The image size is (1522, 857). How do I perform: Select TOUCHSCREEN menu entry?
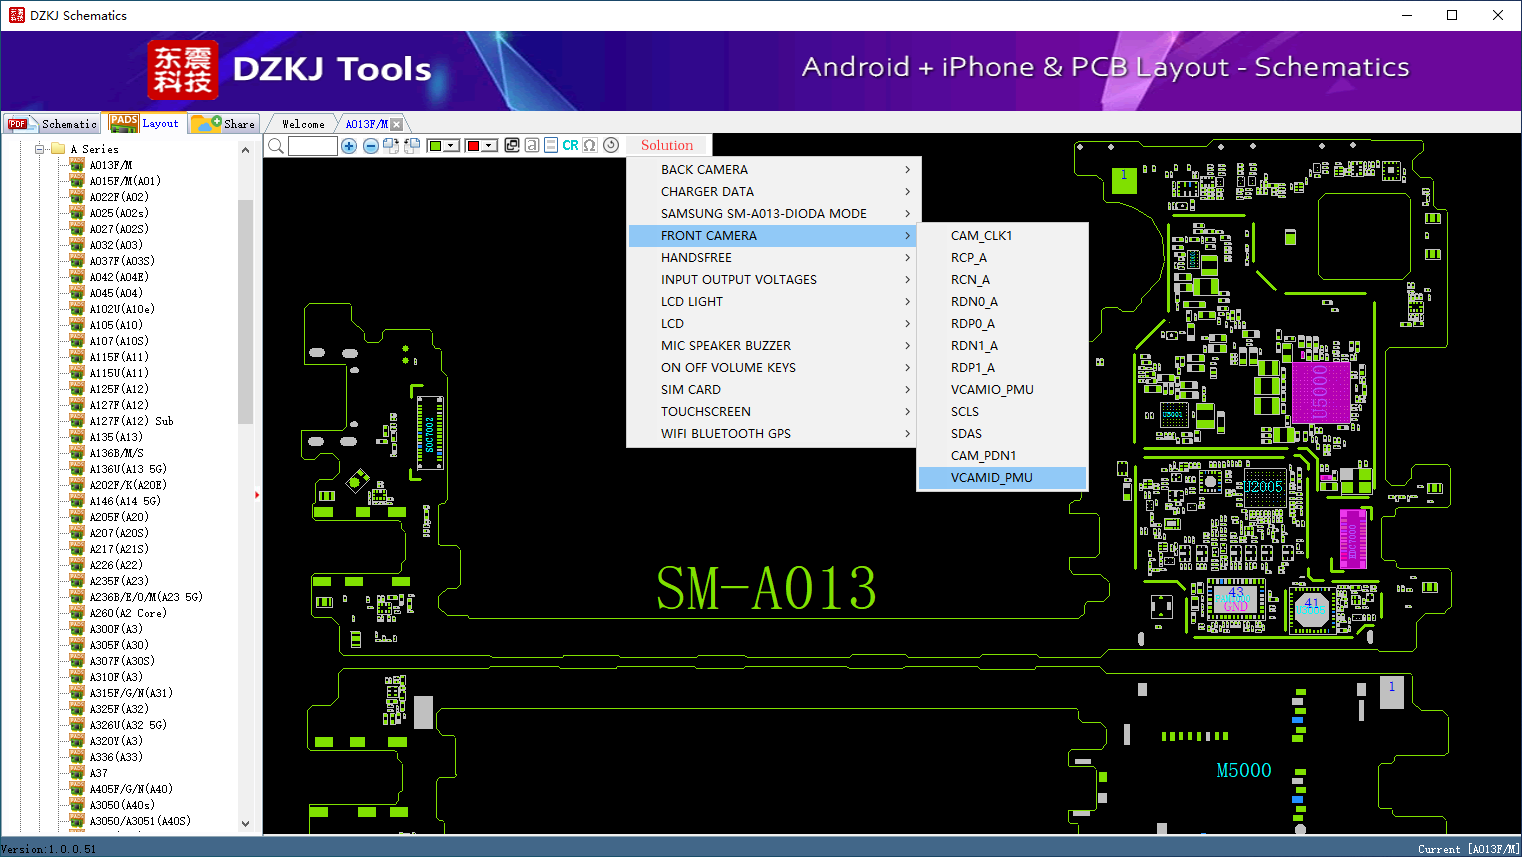pos(774,412)
